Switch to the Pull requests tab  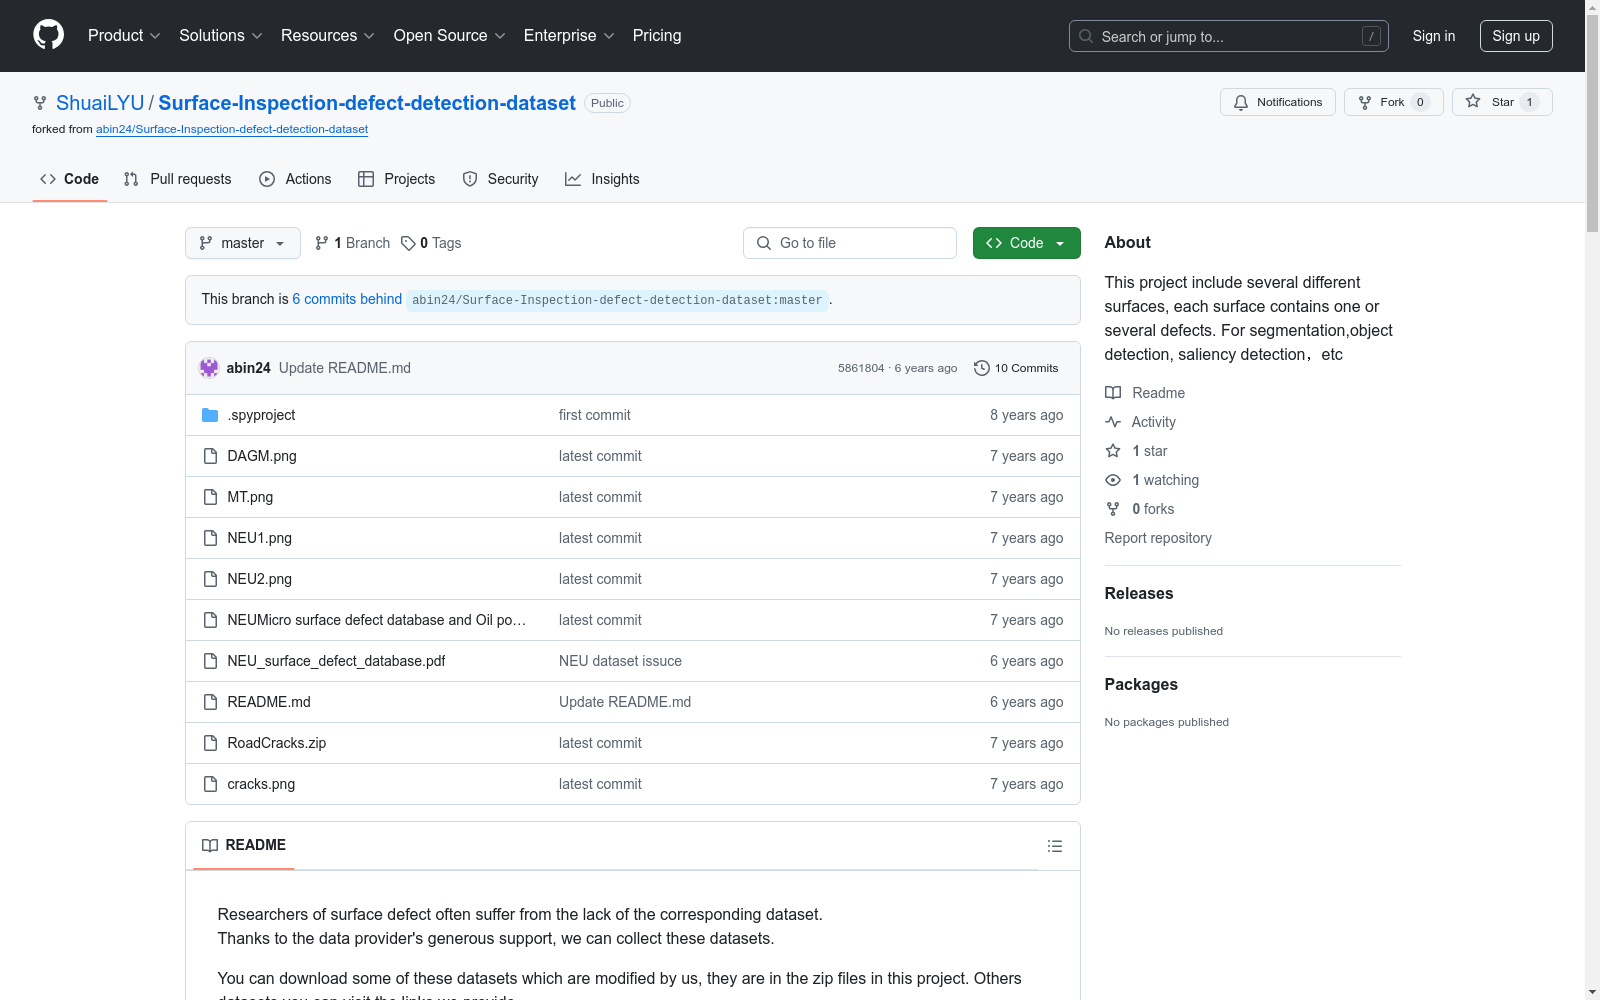pyautogui.click(x=178, y=179)
